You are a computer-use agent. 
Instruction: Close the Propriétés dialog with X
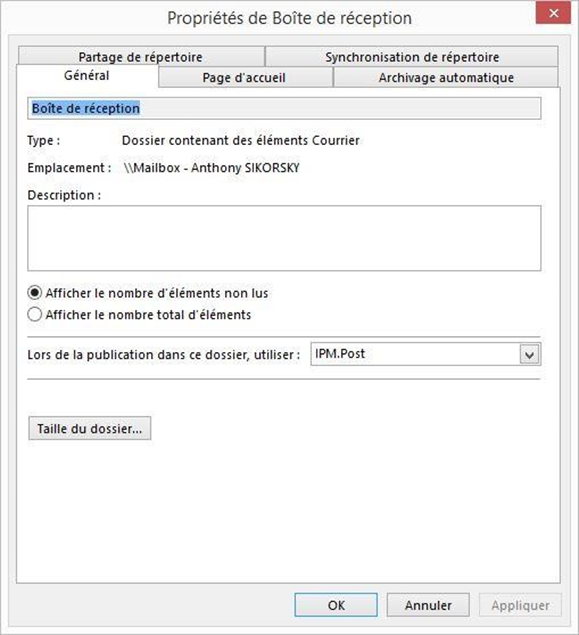553,13
